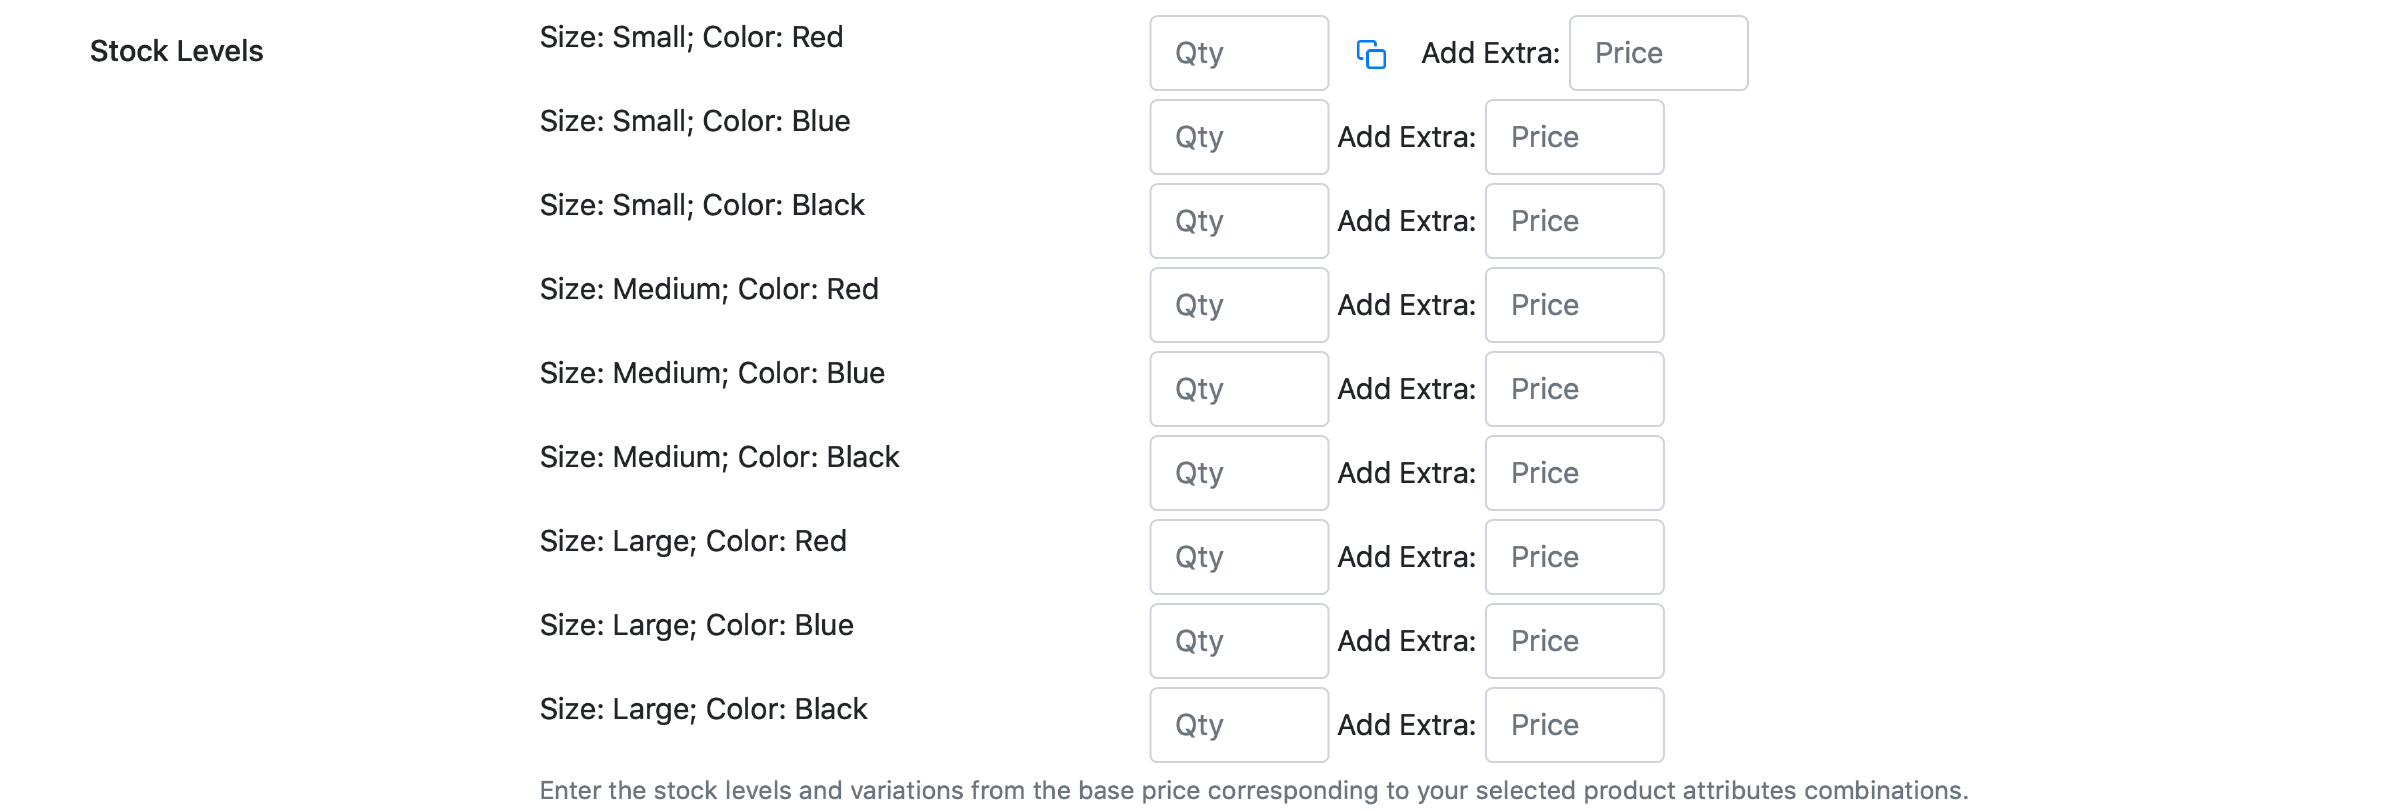Click the Stock Levels section label
The width and height of the screenshot is (2400, 811).
pos(176,51)
